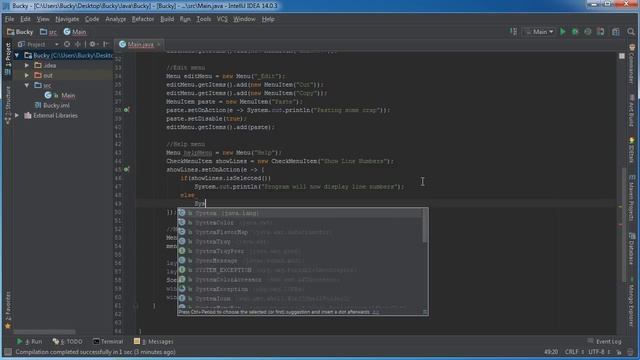Open the Terminal tool window
Image resolution: width=640 pixels, height=360 pixels.
[108, 342]
